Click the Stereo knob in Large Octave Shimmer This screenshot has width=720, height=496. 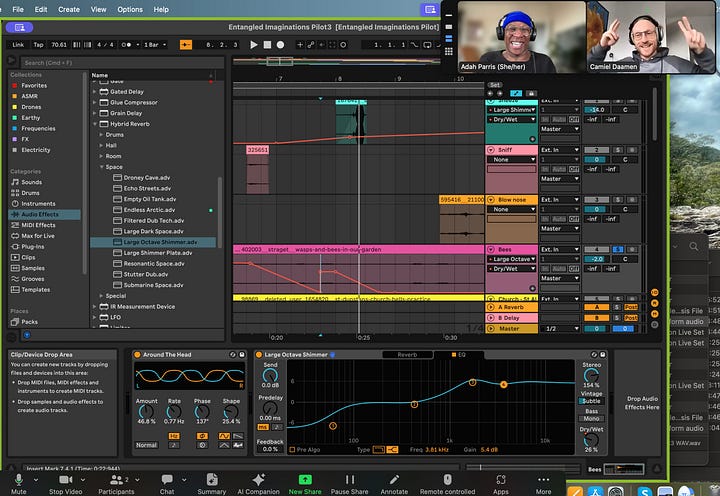[591, 375]
